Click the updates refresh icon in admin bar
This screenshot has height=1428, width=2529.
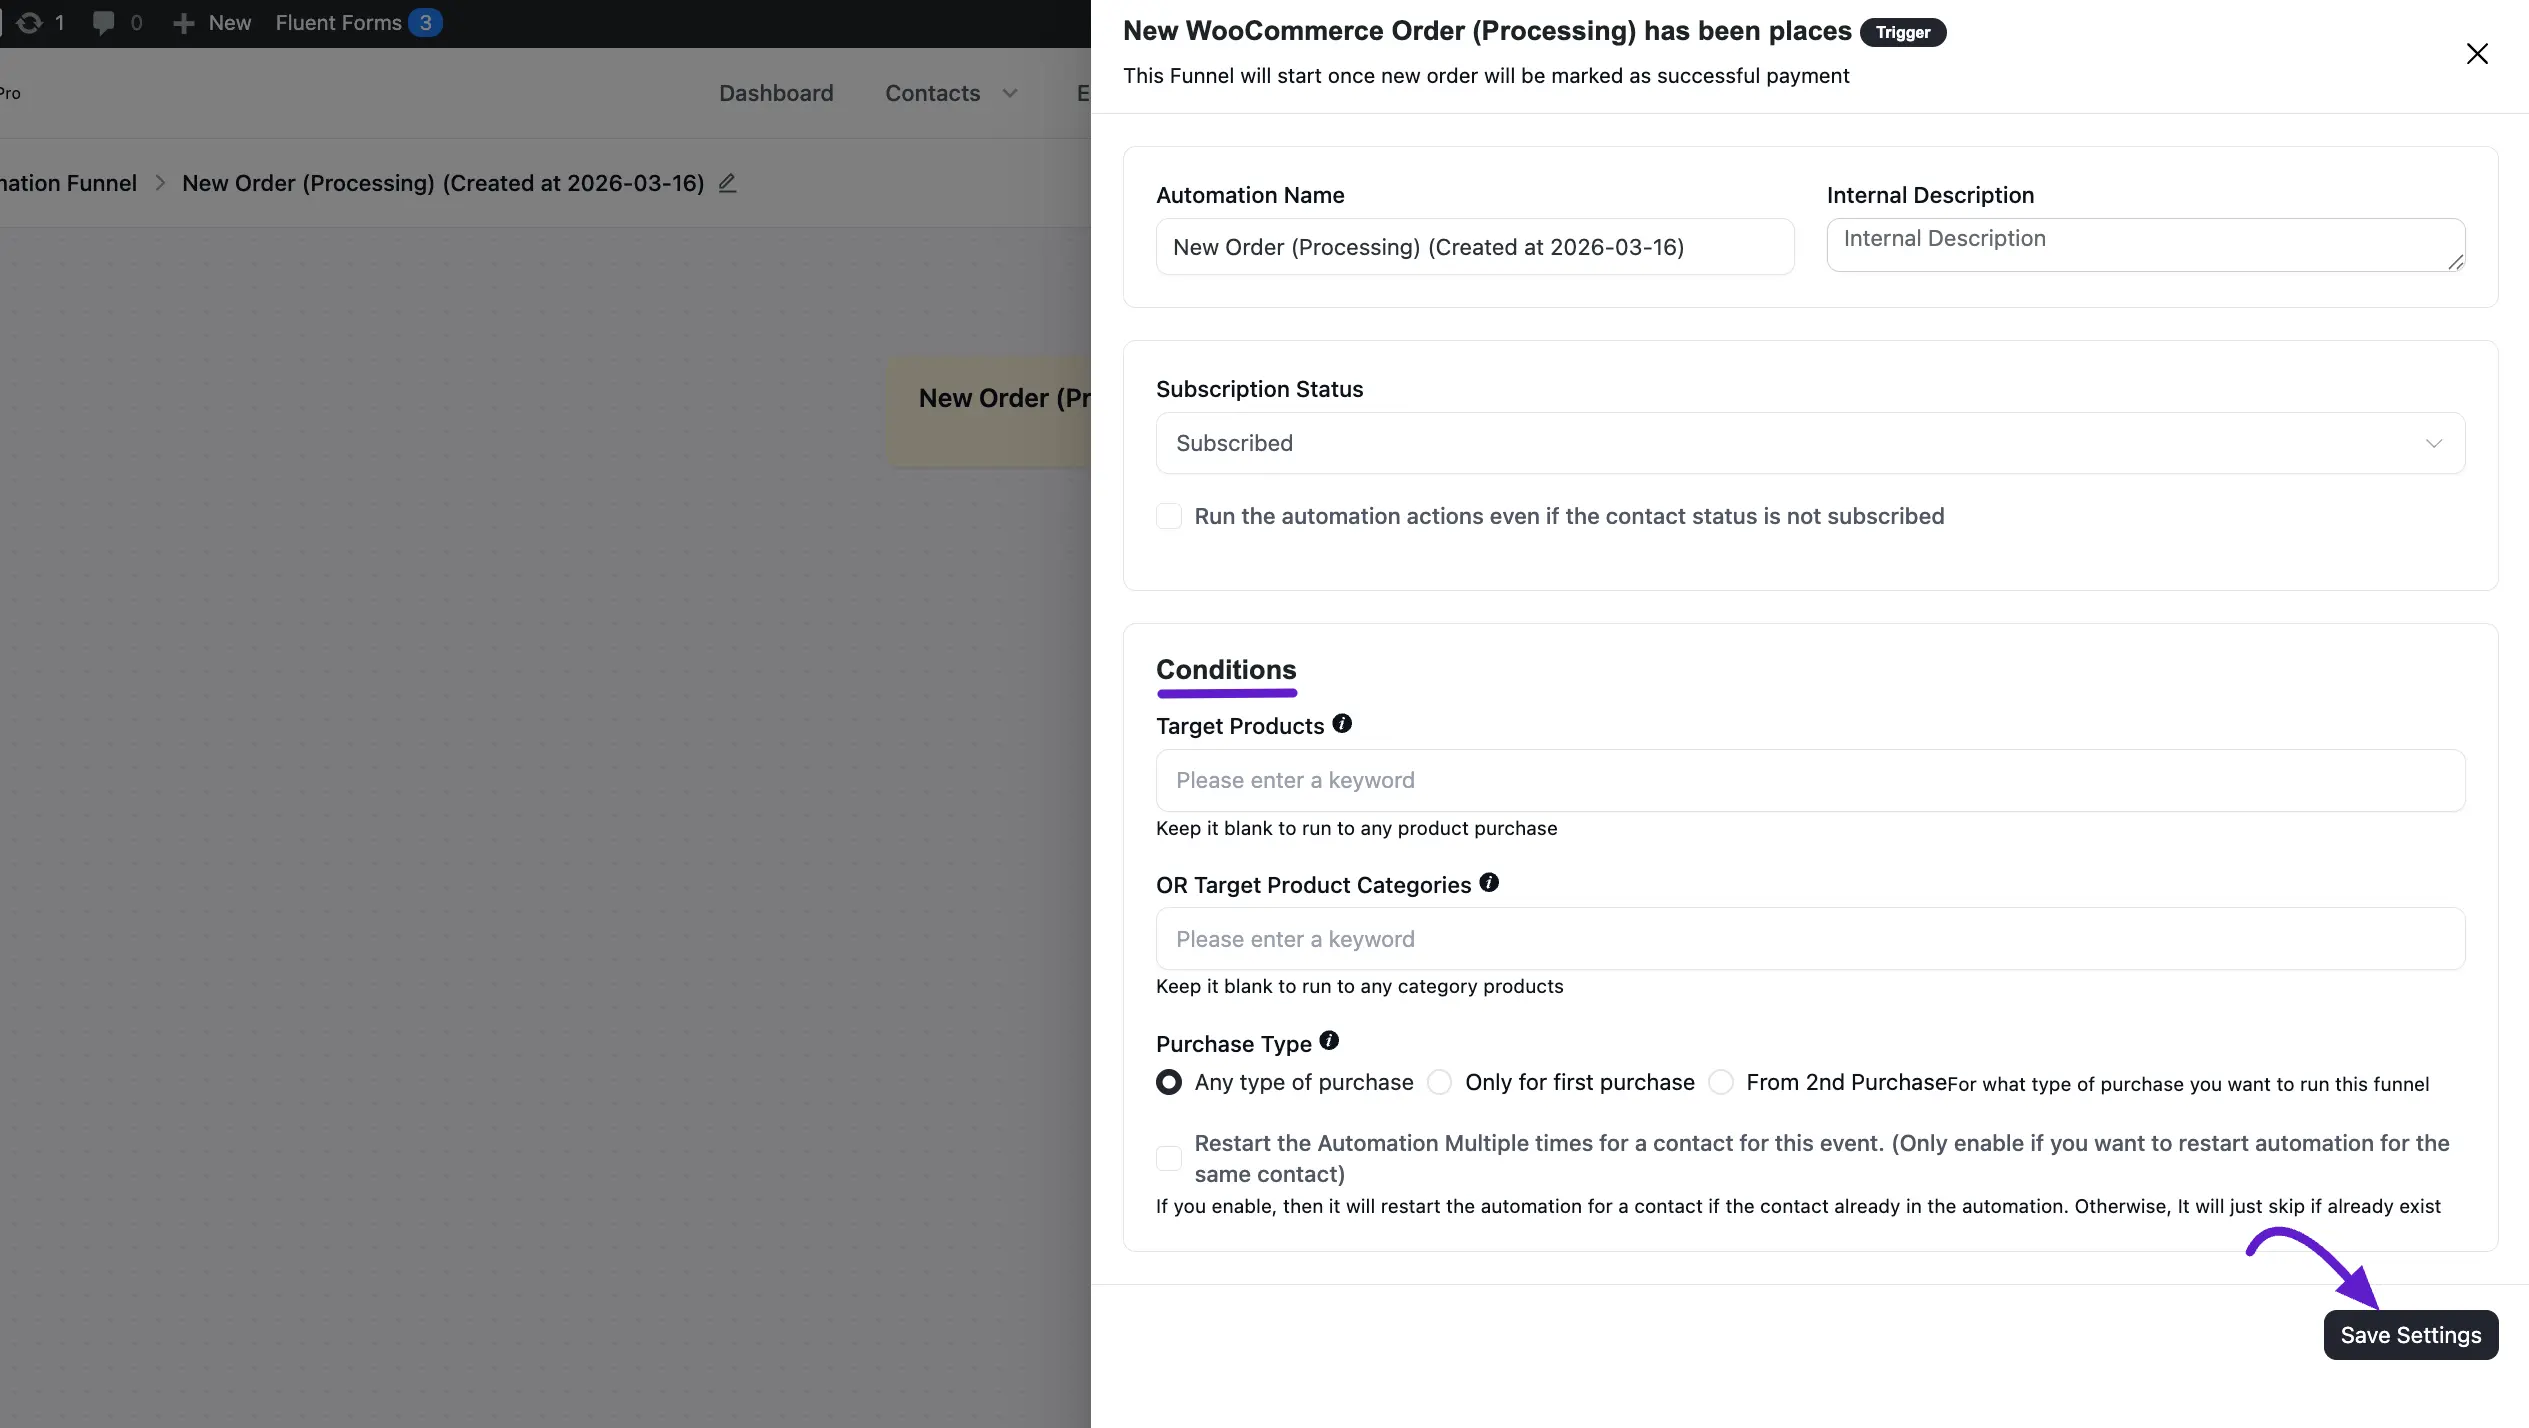pos(30,22)
